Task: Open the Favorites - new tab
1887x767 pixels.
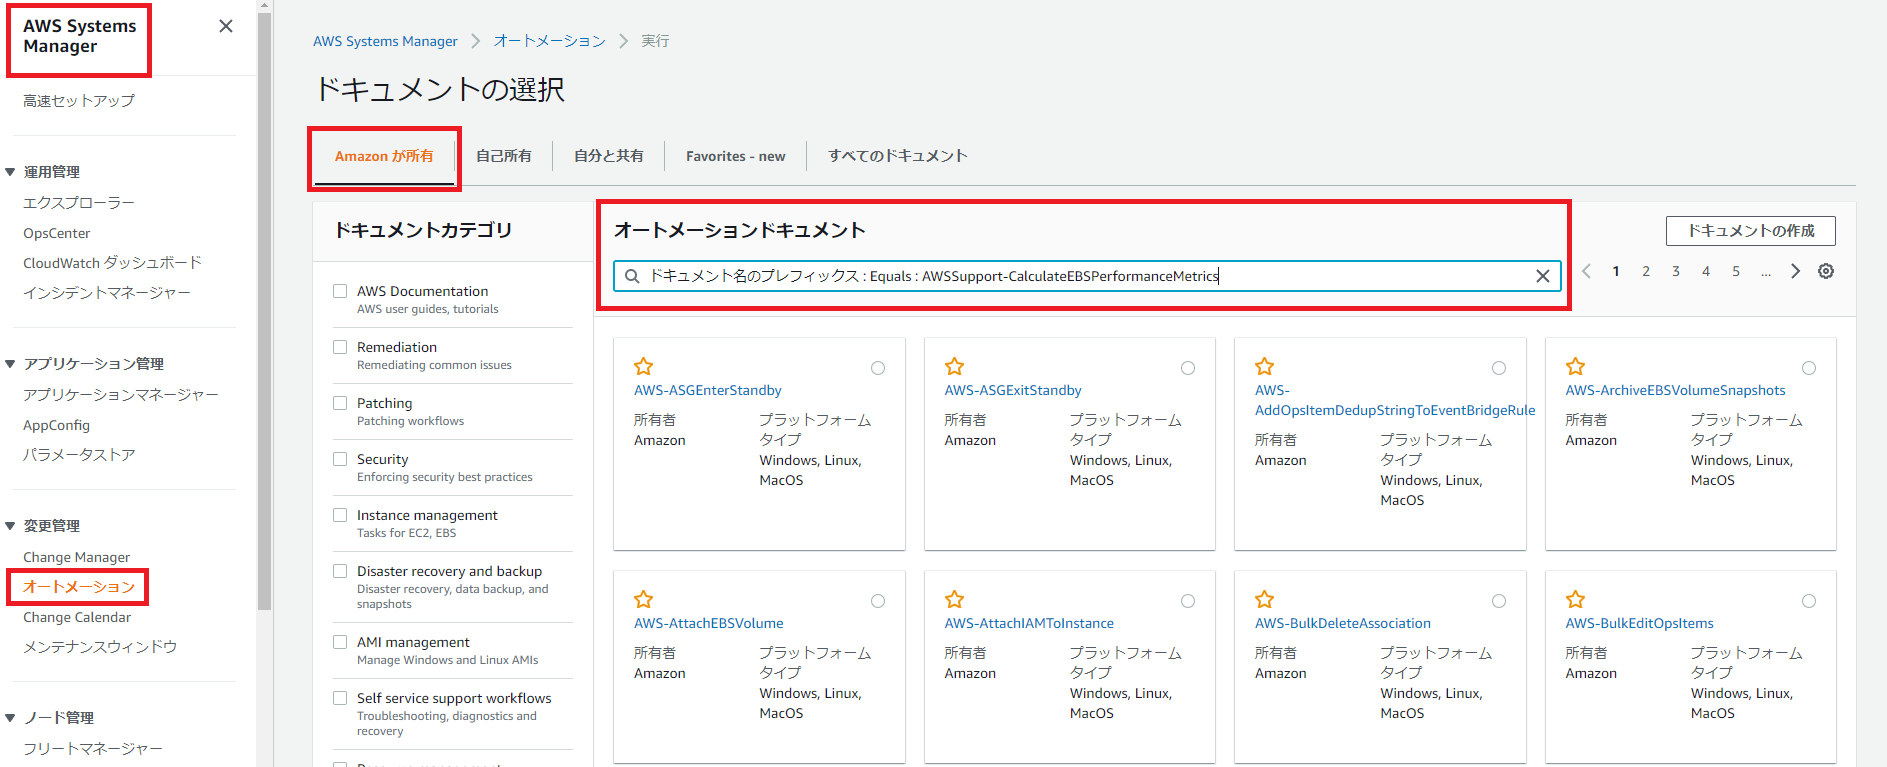Action: click(736, 156)
